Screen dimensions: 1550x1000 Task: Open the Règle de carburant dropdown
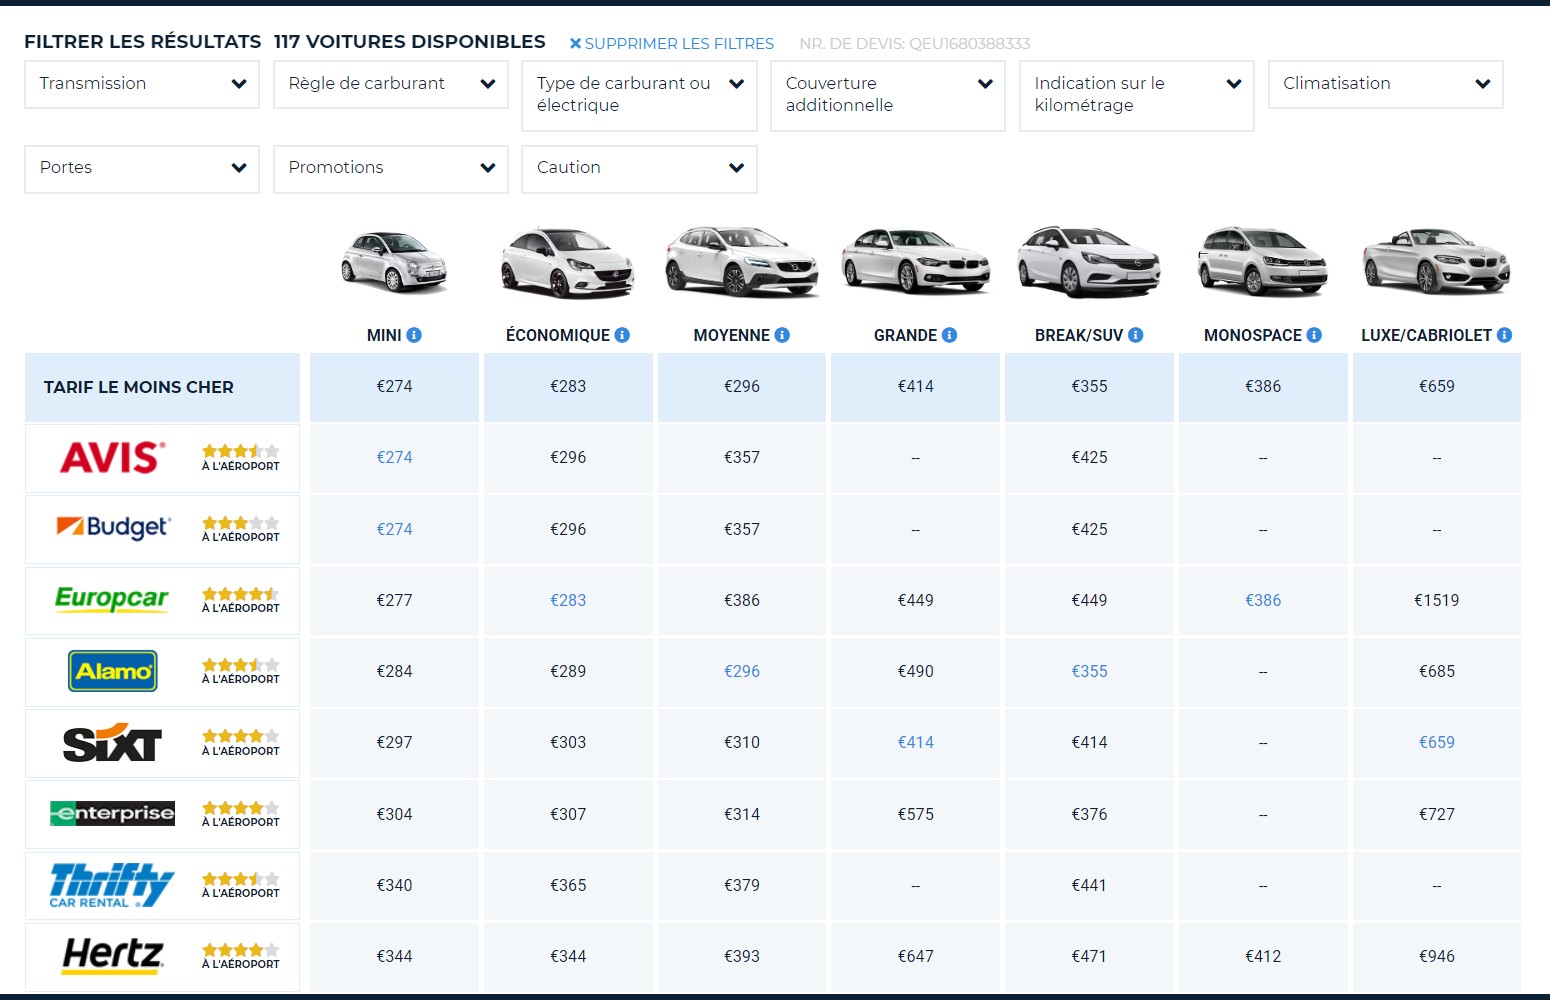(391, 84)
